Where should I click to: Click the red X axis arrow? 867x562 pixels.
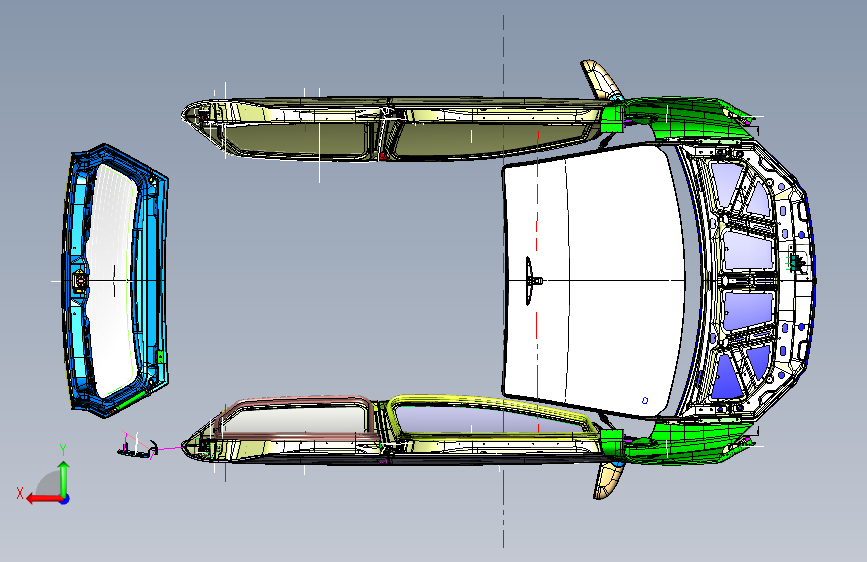(44, 498)
